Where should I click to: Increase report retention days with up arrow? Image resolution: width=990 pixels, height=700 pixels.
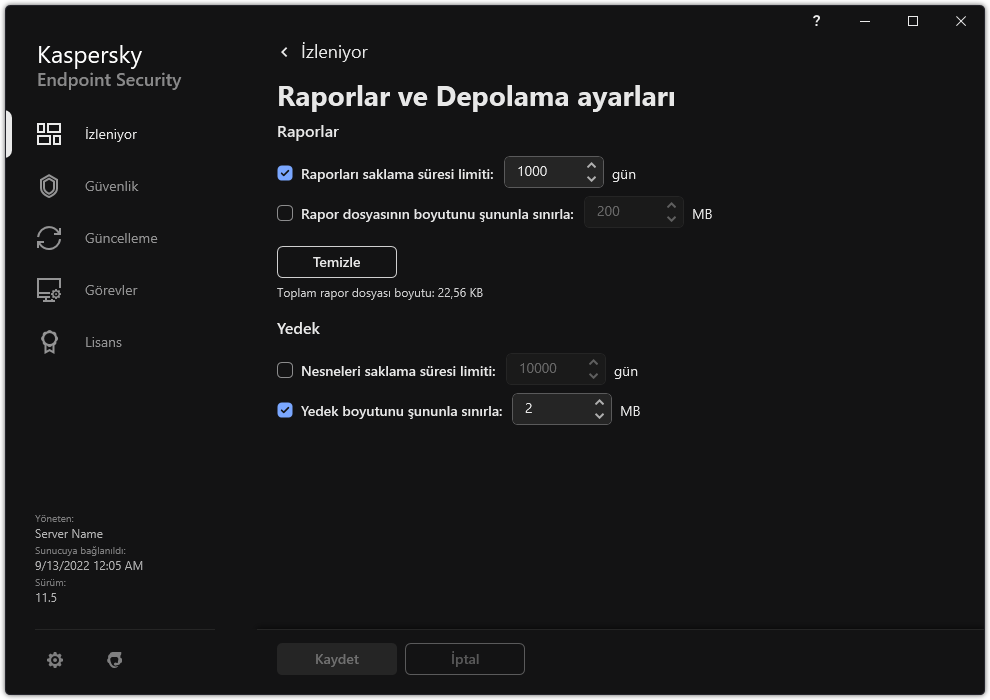coord(592,165)
